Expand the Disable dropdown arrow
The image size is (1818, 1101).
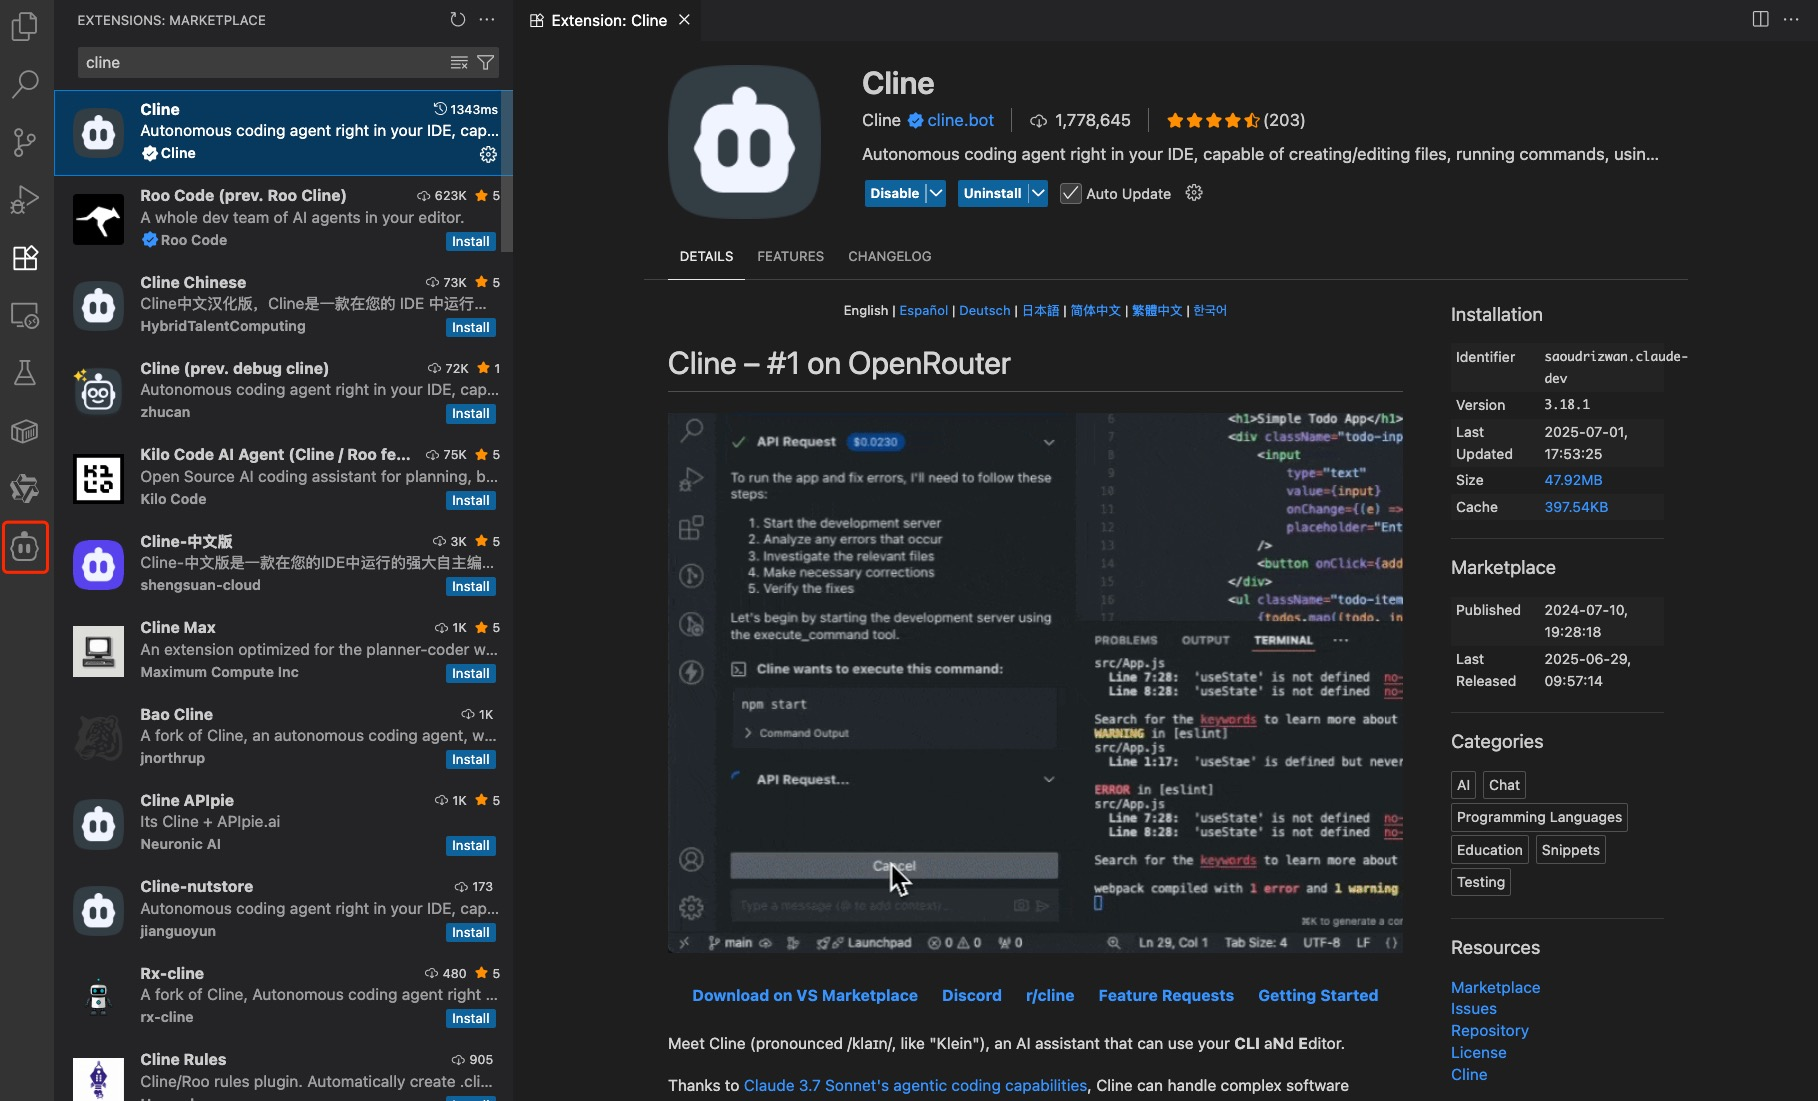(x=935, y=193)
